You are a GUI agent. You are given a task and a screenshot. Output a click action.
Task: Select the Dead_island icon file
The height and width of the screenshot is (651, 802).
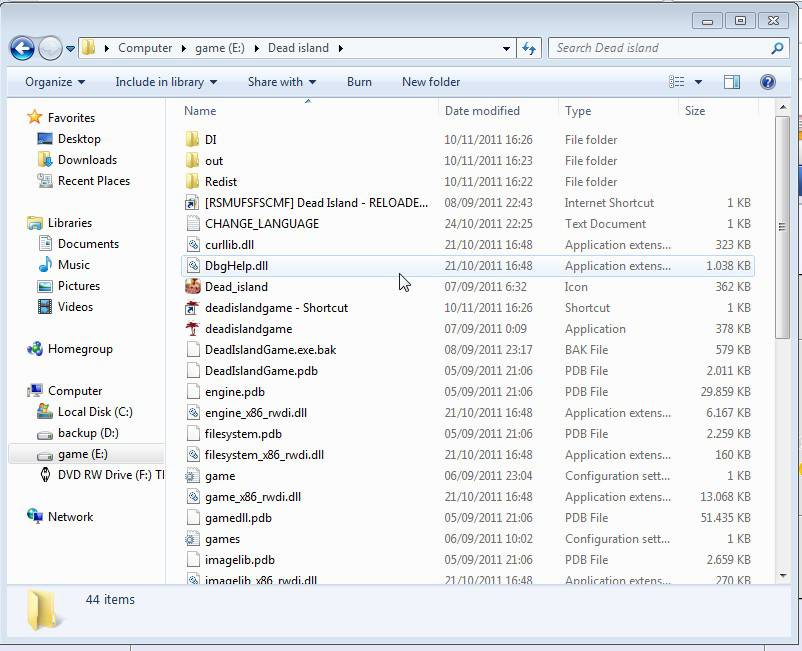(192, 286)
